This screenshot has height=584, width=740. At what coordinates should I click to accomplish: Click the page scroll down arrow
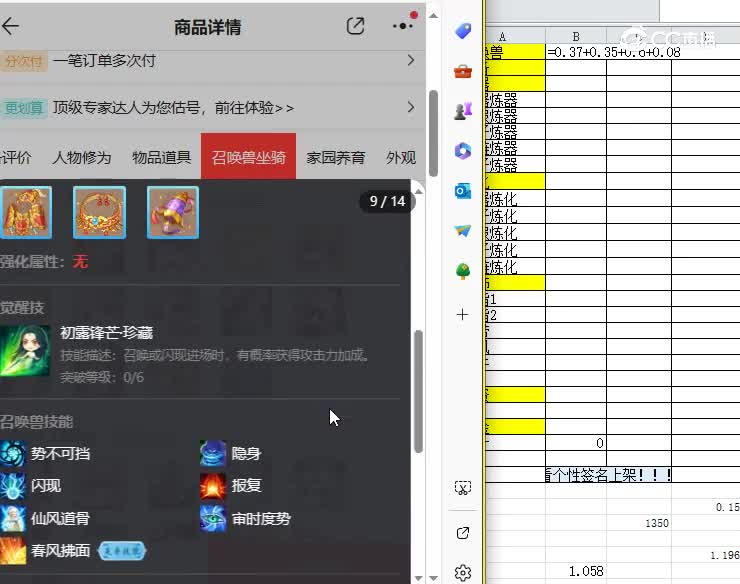coord(433,578)
